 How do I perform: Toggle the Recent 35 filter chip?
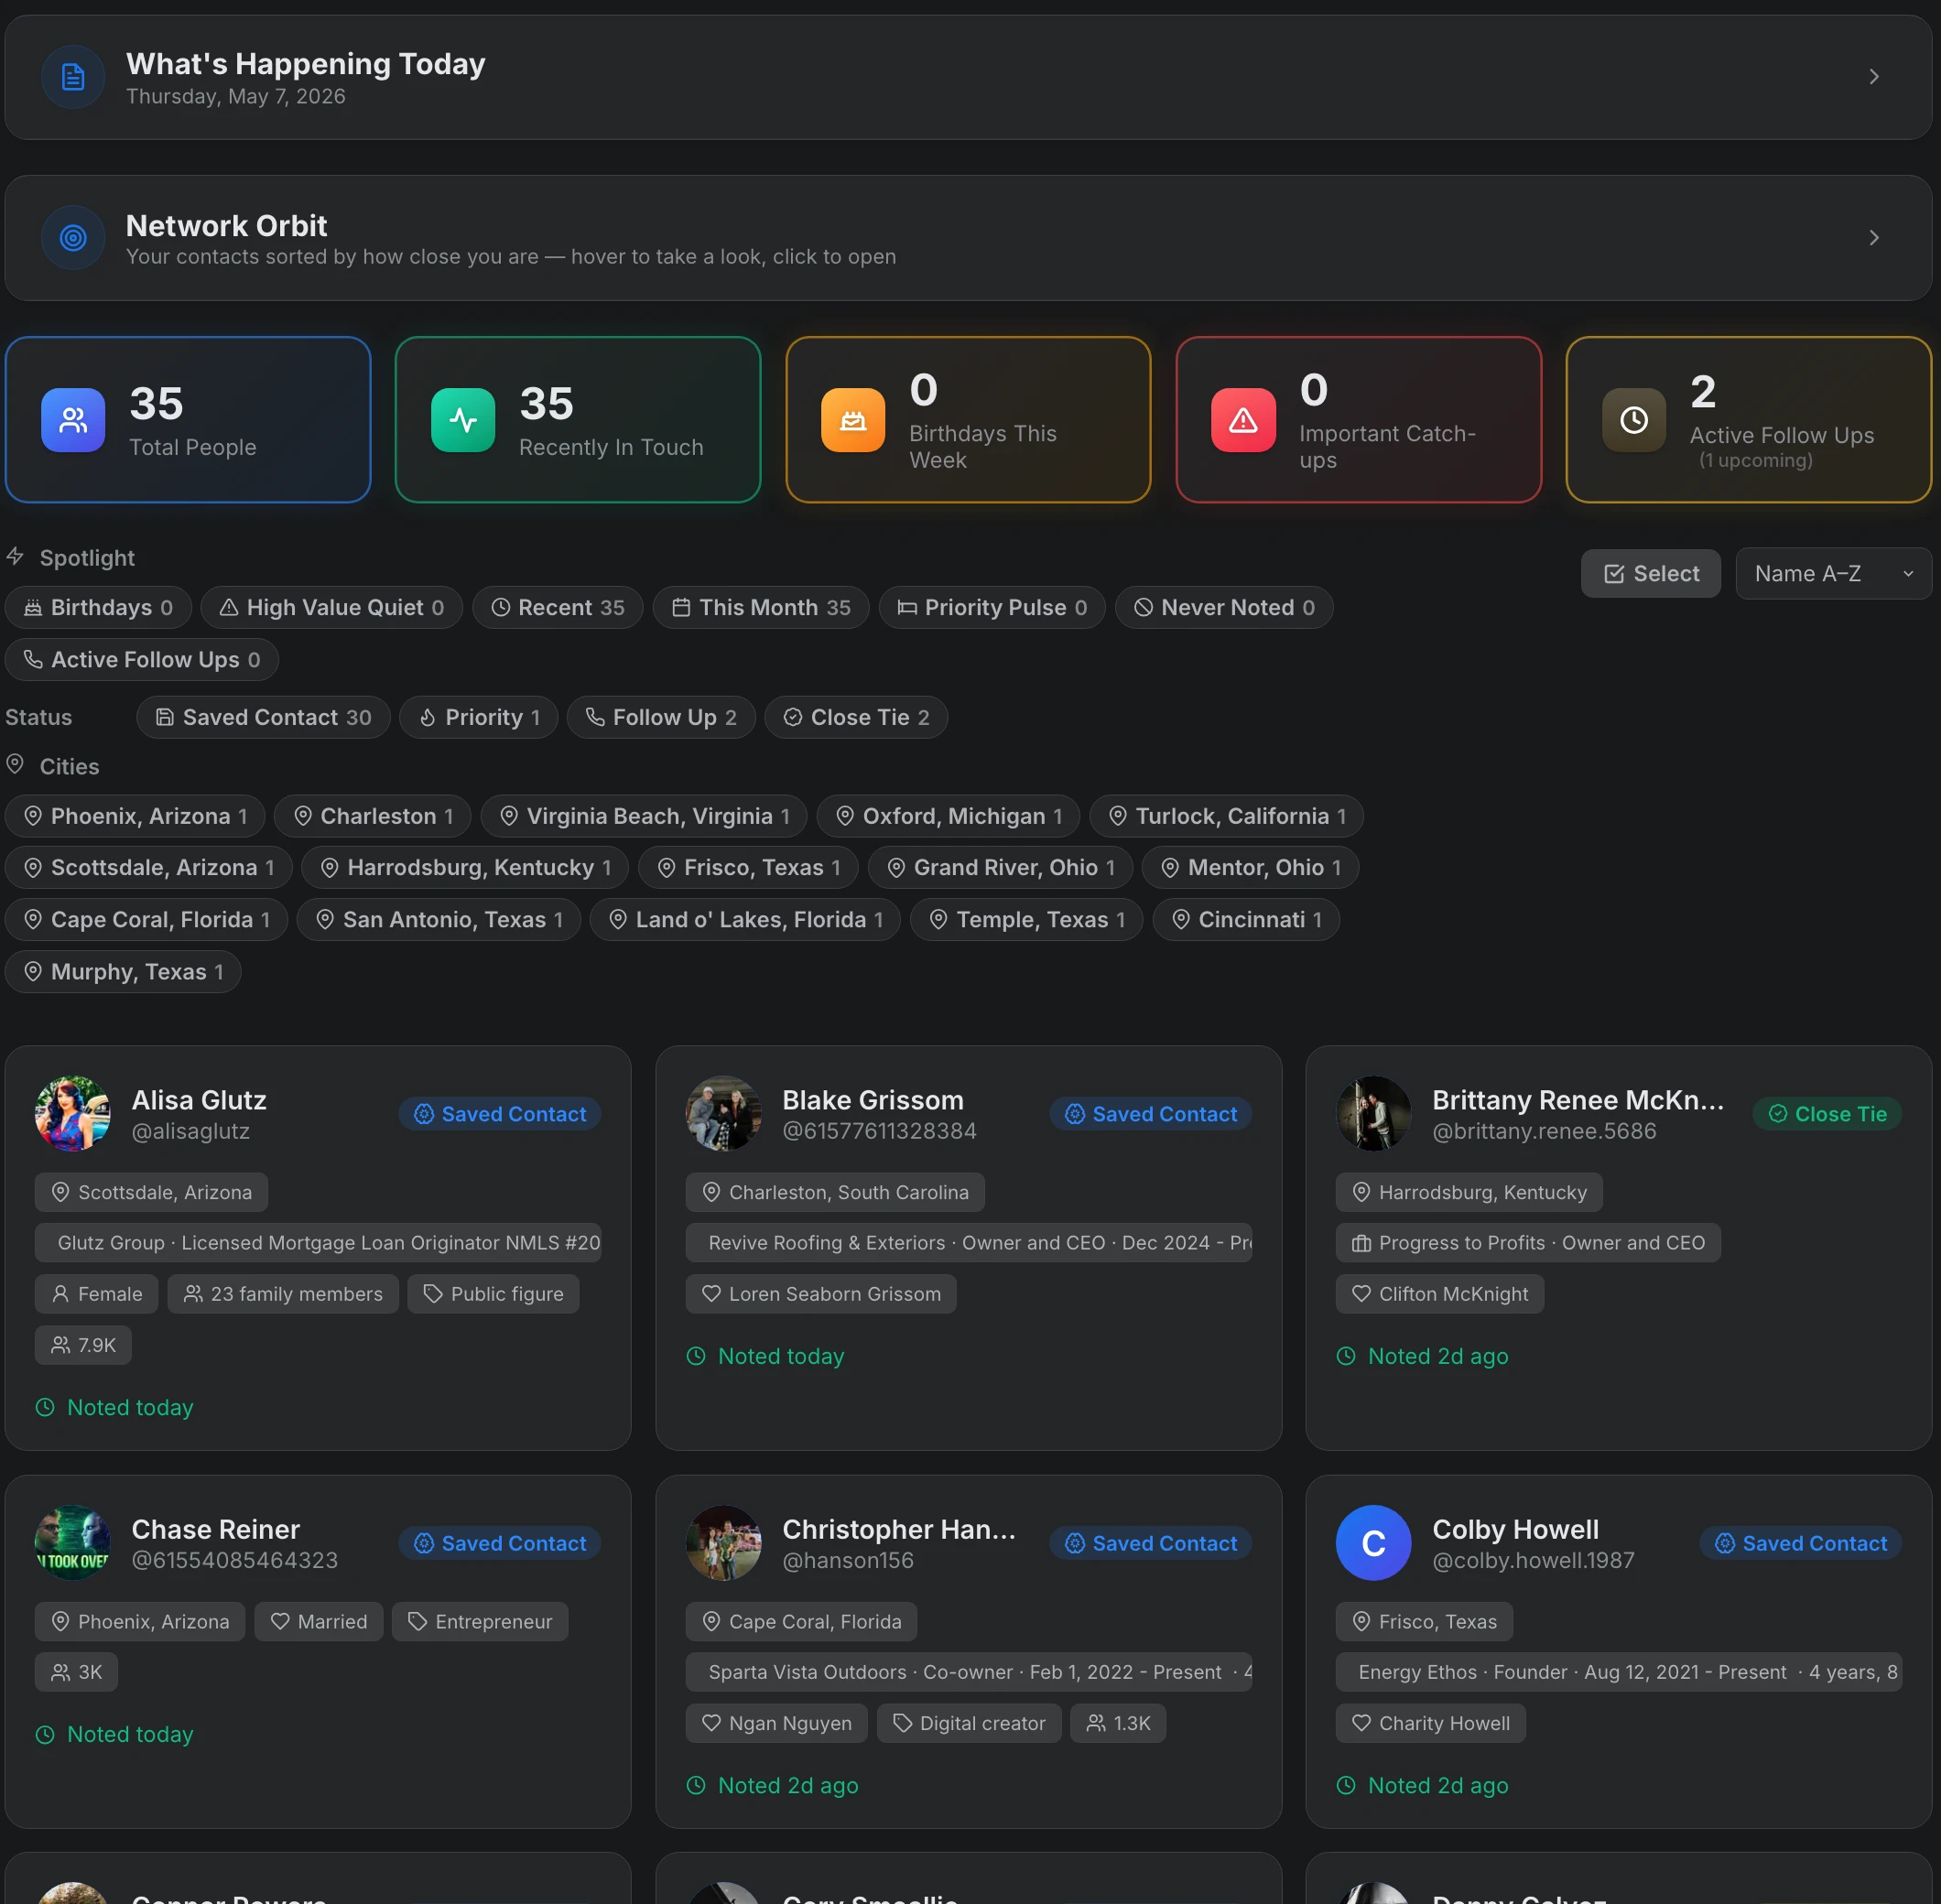[557, 607]
